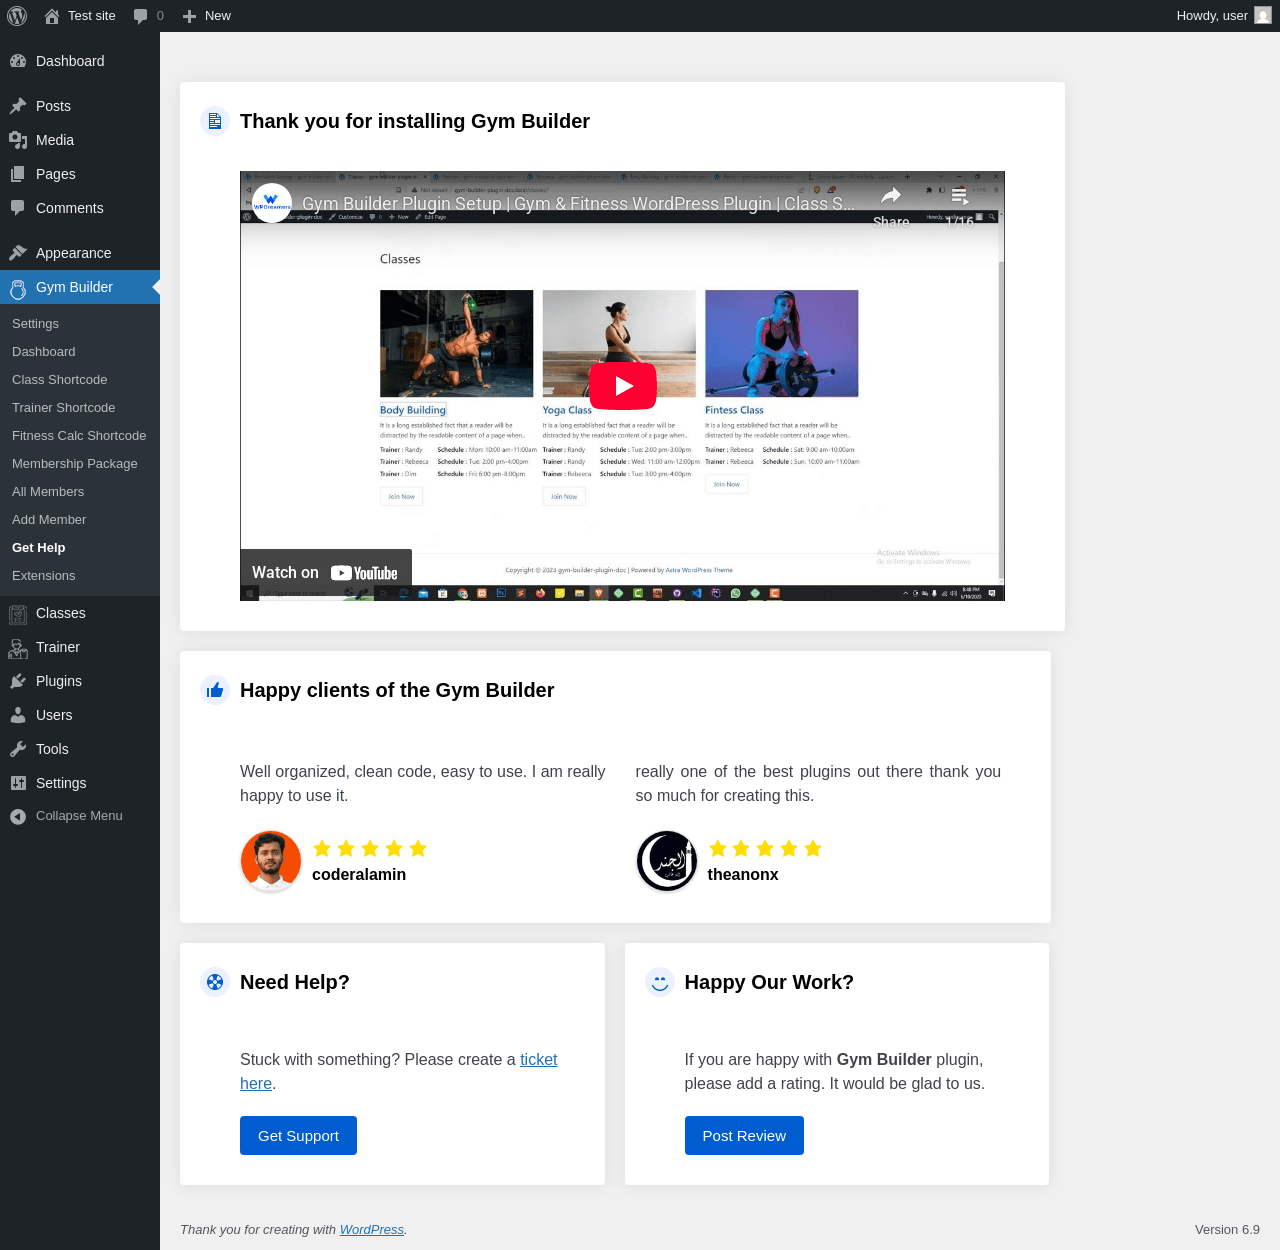Click the Posts pushpin icon
This screenshot has height=1250, width=1280.
(x=18, y=106)
